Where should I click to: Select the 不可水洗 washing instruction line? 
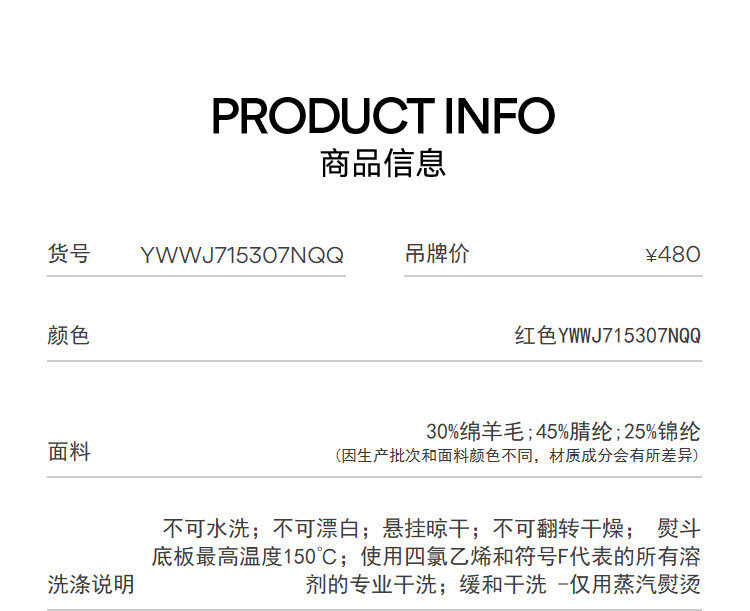tap(431, 529)
